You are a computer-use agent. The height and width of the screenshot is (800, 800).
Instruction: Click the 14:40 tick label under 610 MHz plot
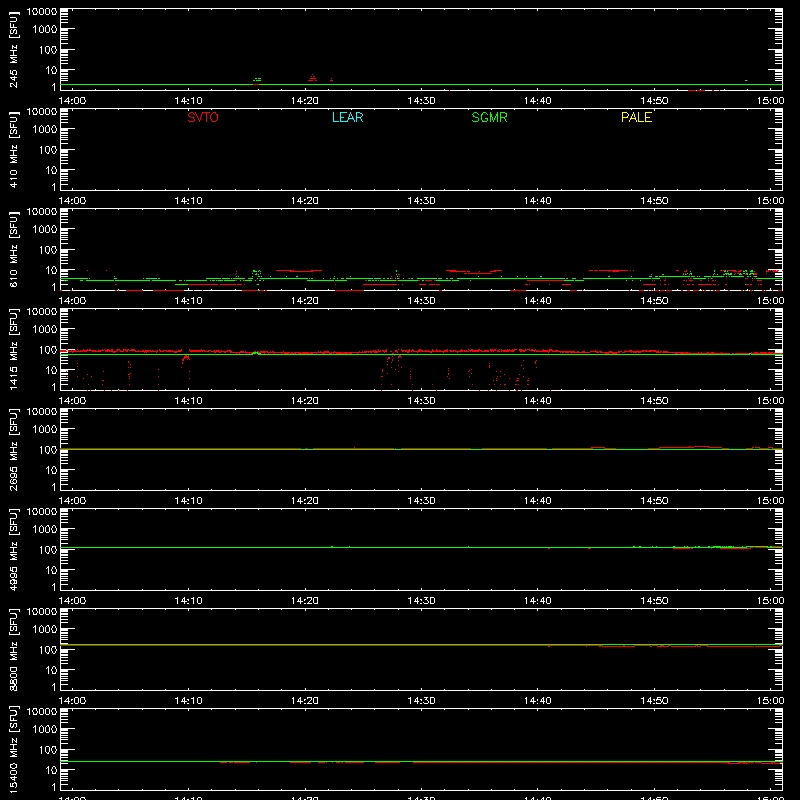(538, 301)
